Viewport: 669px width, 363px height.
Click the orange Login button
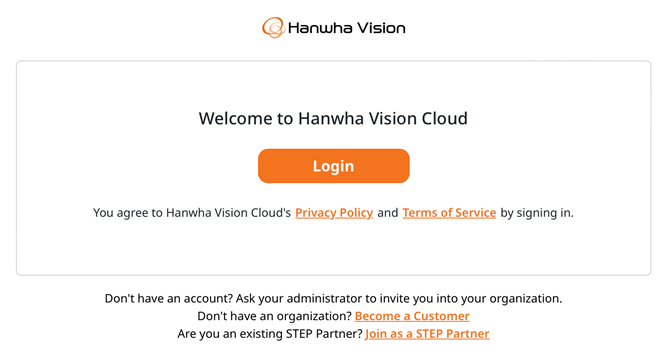click(x=334, y=166)
